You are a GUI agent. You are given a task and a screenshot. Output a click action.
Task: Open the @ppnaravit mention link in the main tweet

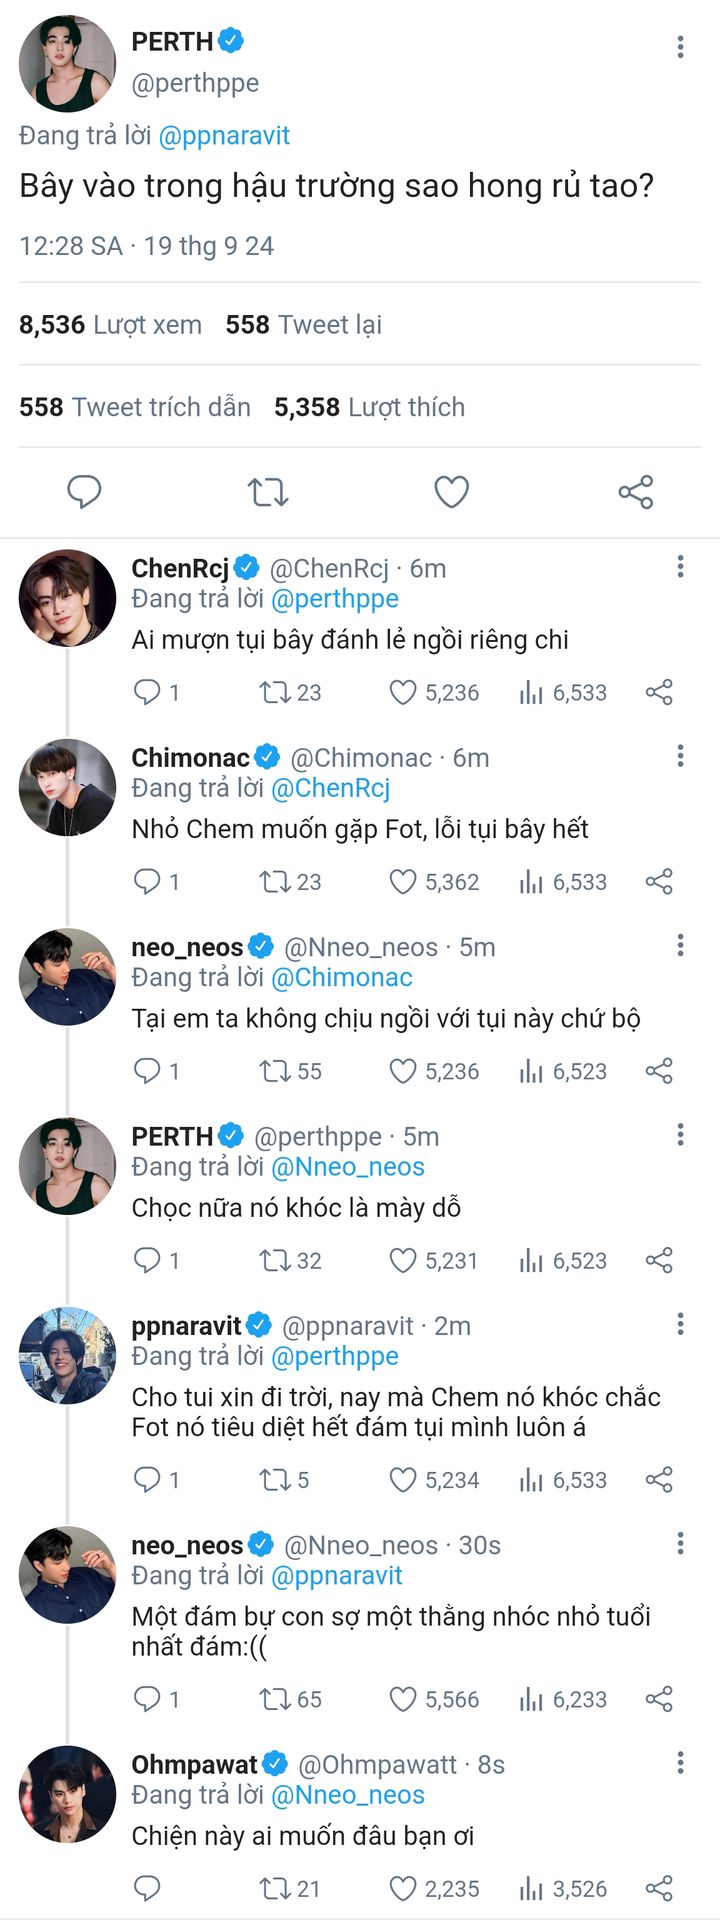tap(224, 135)
